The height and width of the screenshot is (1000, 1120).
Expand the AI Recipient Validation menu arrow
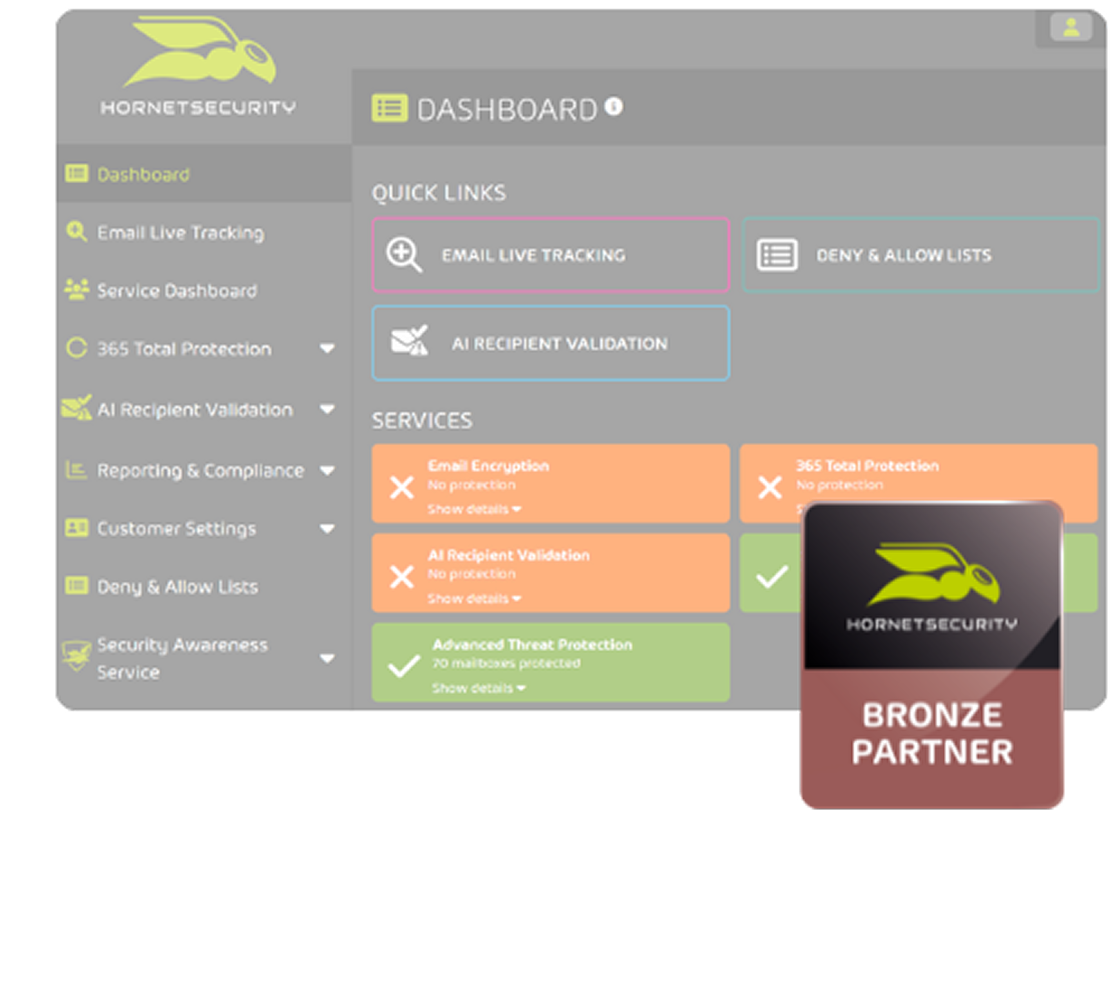(327, 409)
